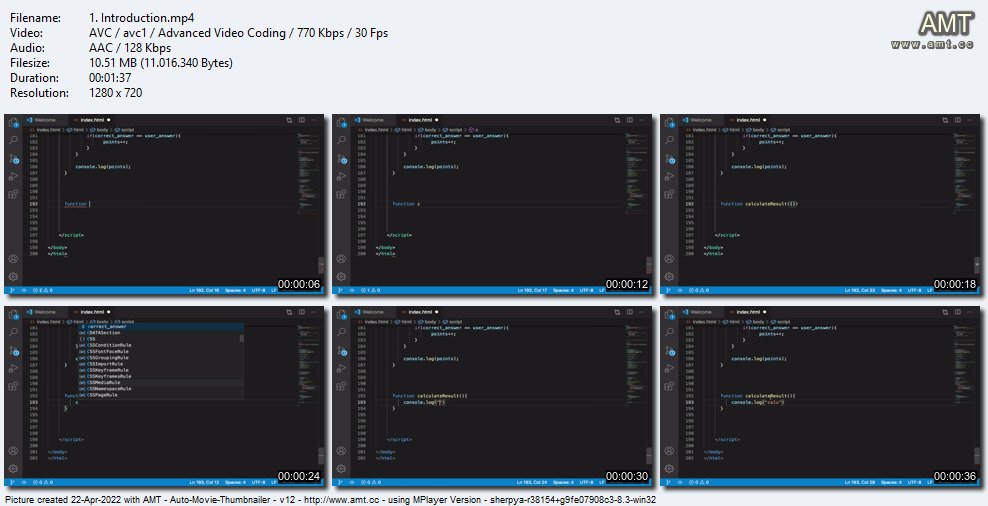Click split editor icon in 00:00:06 thumbnail
Screen dimensions: 988x506
click(x=302, y=120)
